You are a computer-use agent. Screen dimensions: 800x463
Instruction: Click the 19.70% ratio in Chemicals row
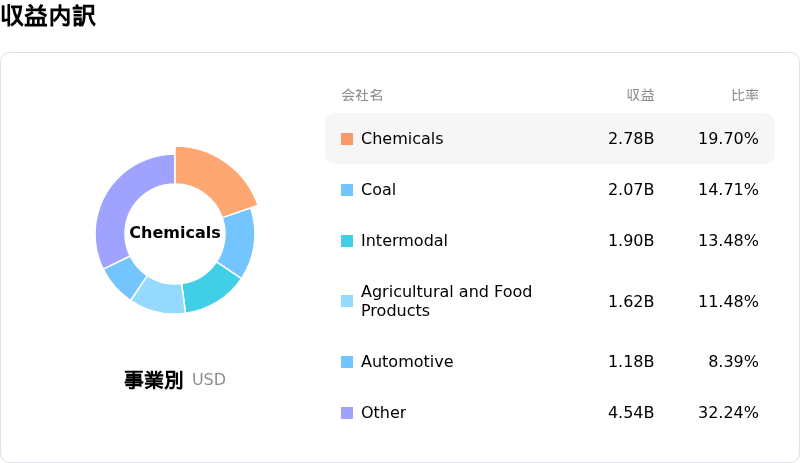click(x=728, y=138)
